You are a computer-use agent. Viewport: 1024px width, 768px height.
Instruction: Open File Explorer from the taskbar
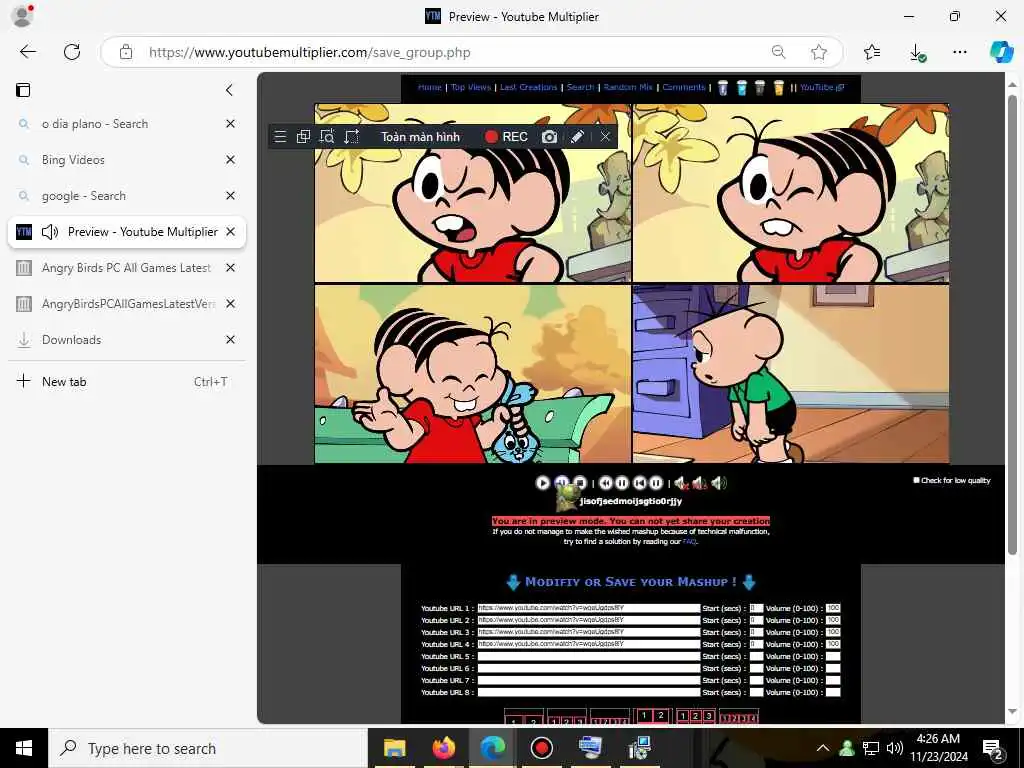[x=394, y=748]
